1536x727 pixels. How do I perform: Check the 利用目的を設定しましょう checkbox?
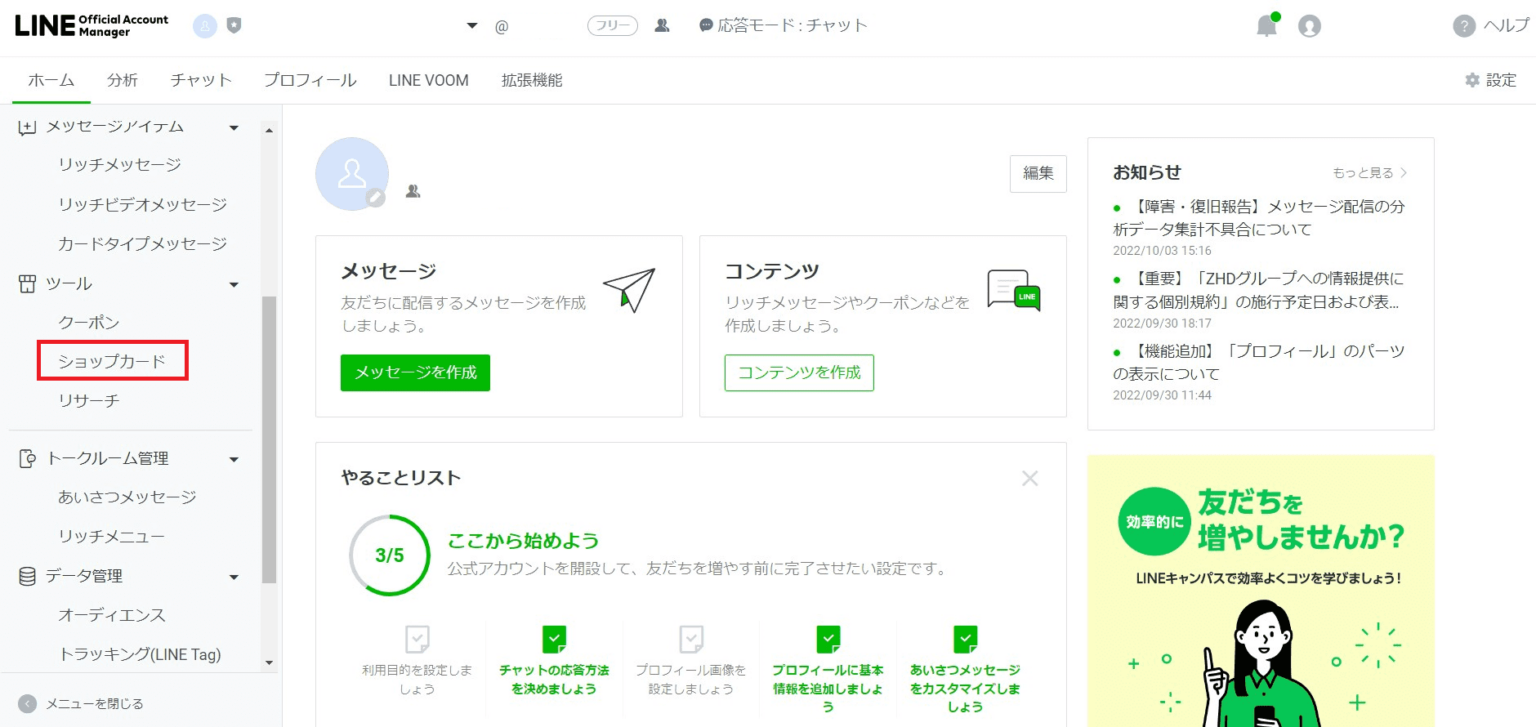(x=416, y=640)
